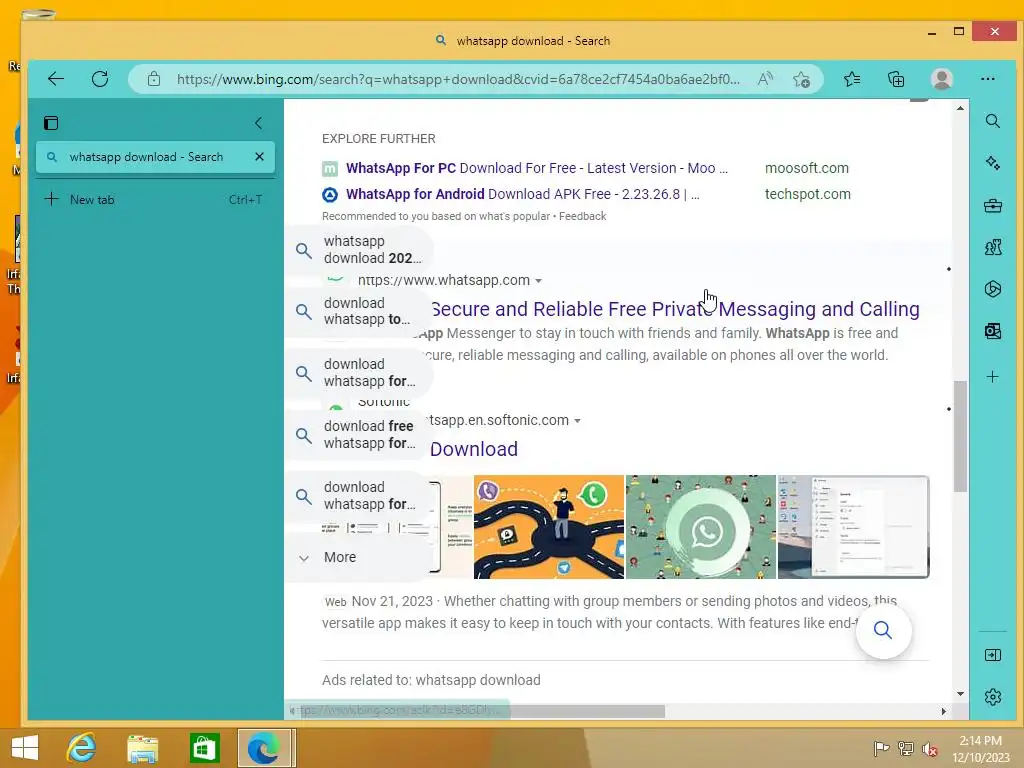
Task: Switch to whatsapp download - Search tab
Action: click(x=155, y=157)
